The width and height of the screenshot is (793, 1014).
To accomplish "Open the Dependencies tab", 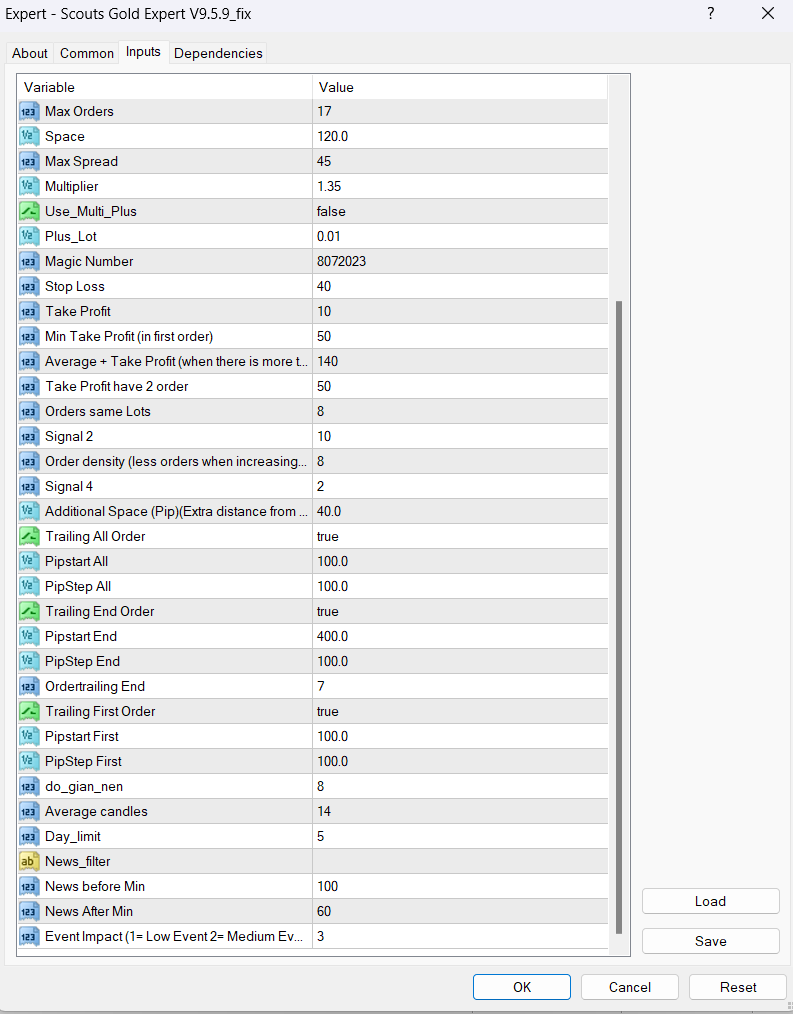I will point(218,53).
